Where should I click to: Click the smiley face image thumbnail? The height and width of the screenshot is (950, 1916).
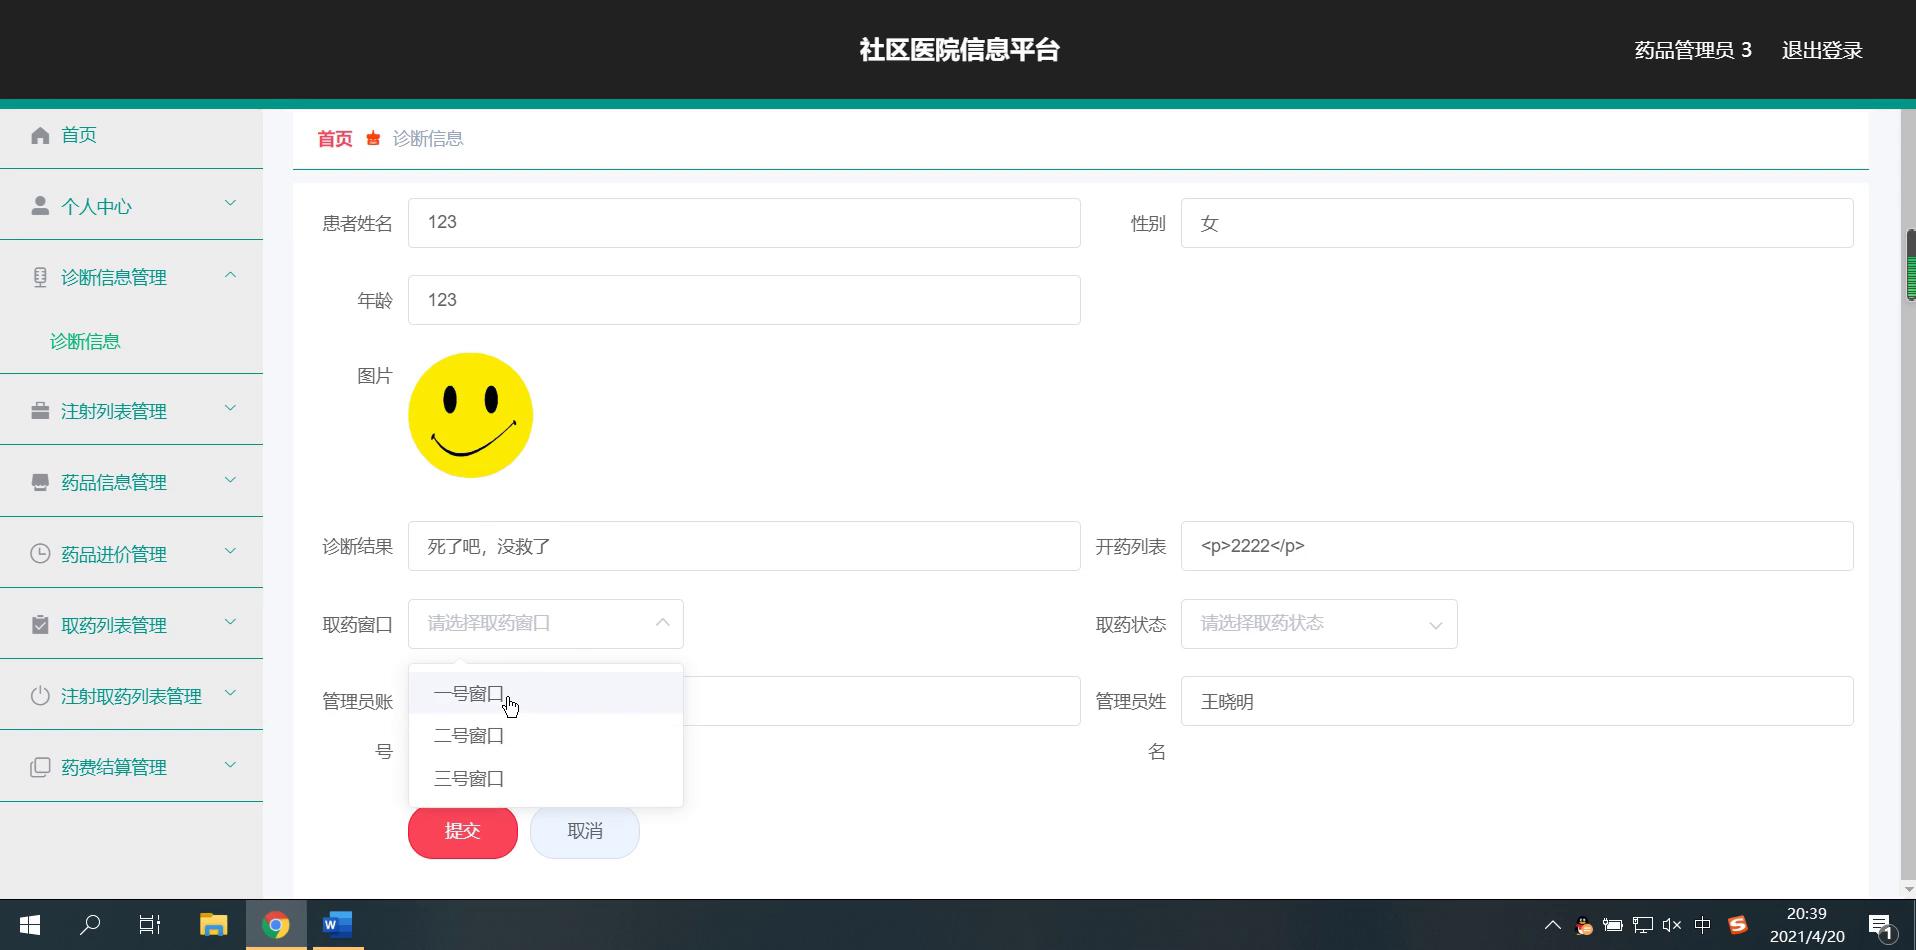[470, 415]
